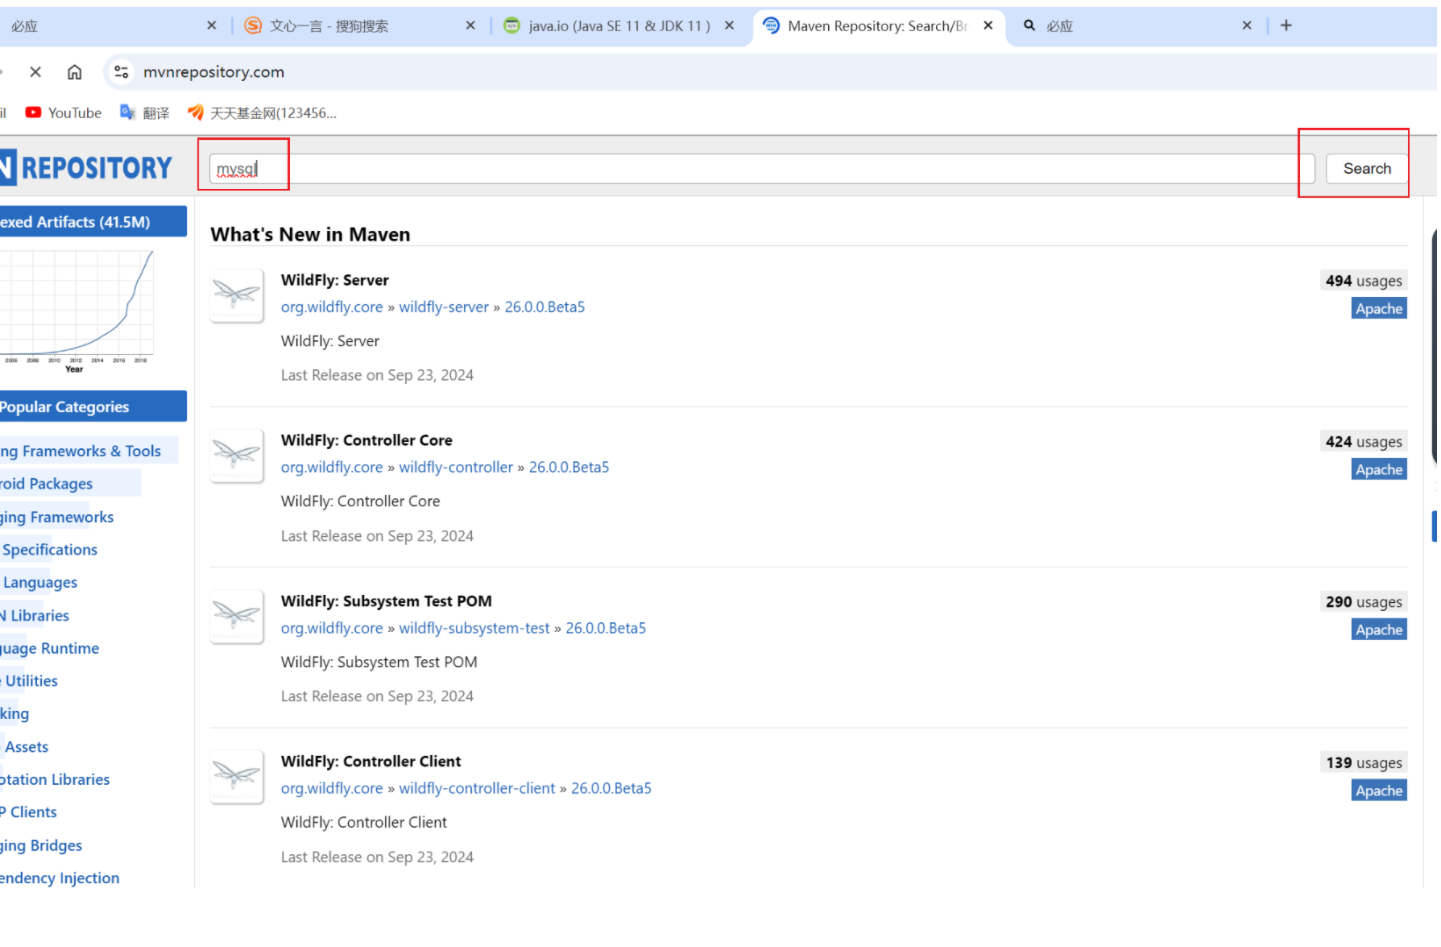Open the Dependency Injection category

[x=60, y=878]
